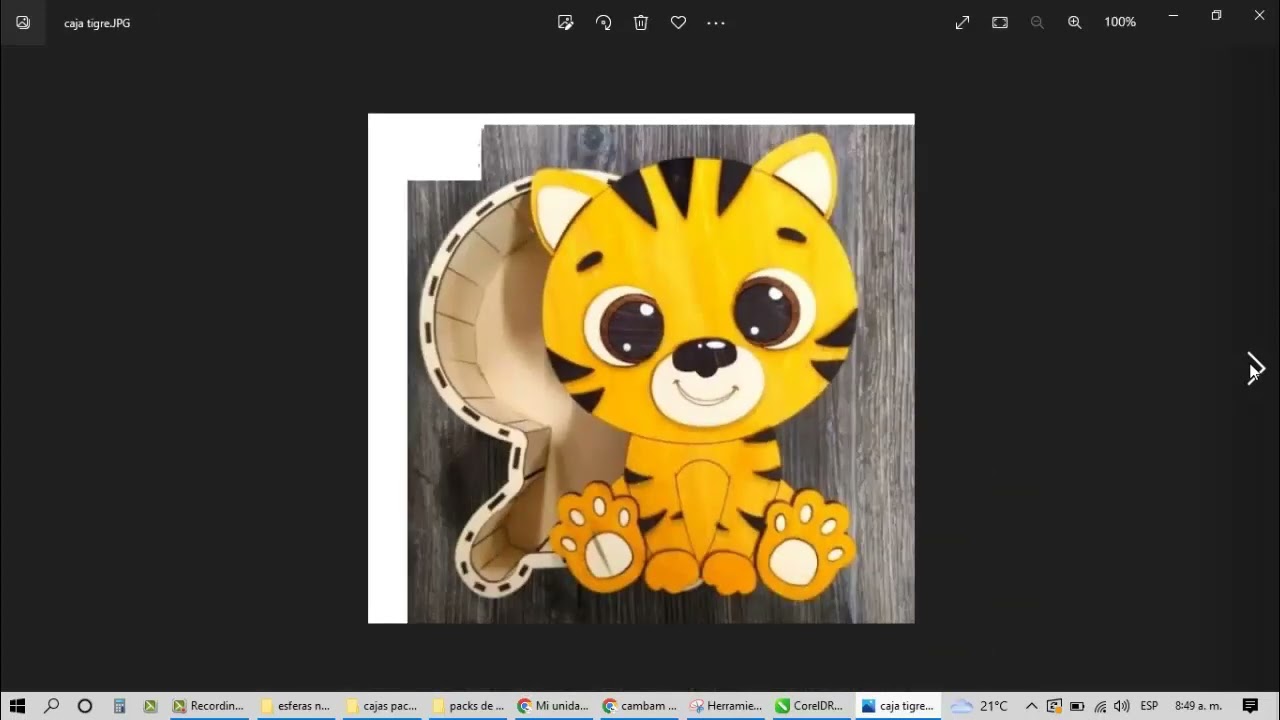Open the 'cajas pac...' folder in taskbar
The image size is (1280, 720).
click(x=381, y=706)
